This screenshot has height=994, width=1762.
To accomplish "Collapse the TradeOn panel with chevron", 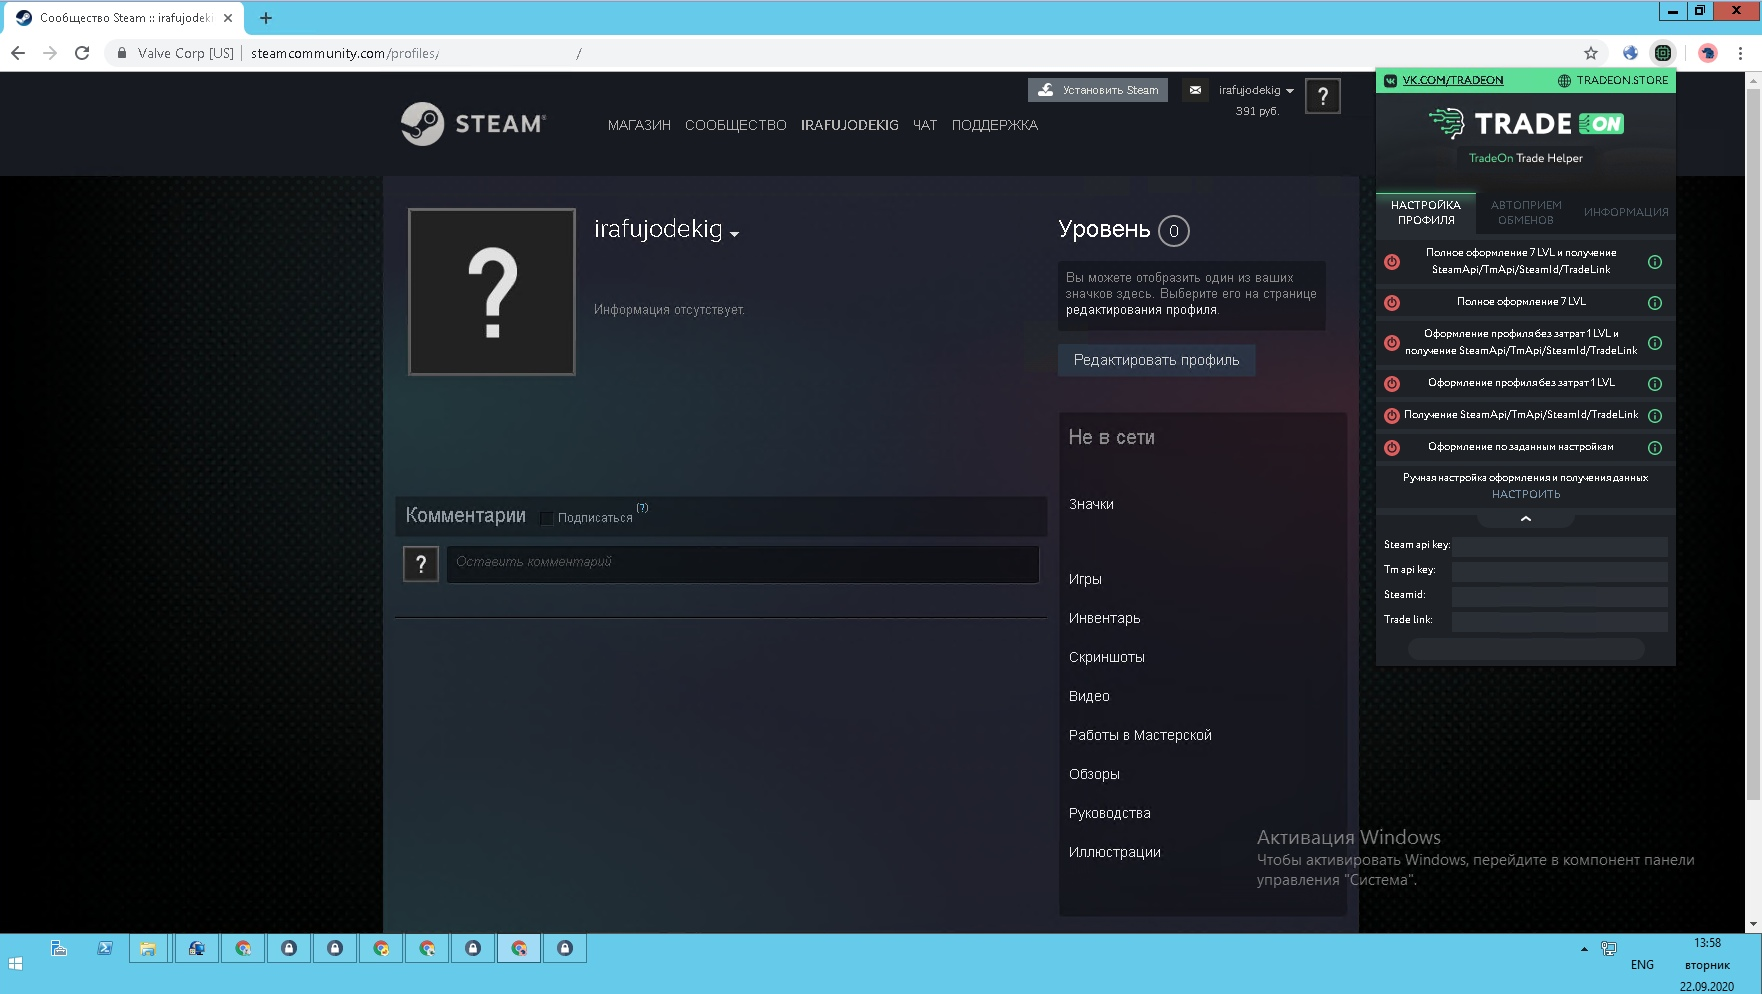I will tap(1526, 519).
